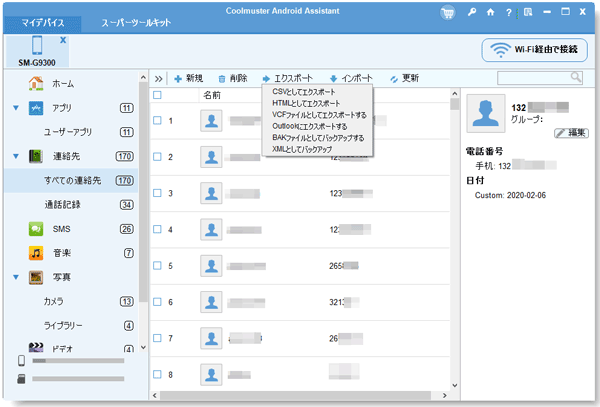Close the SM-G9300 device tab
Screen dimensions: 600x407
(63, 40)
